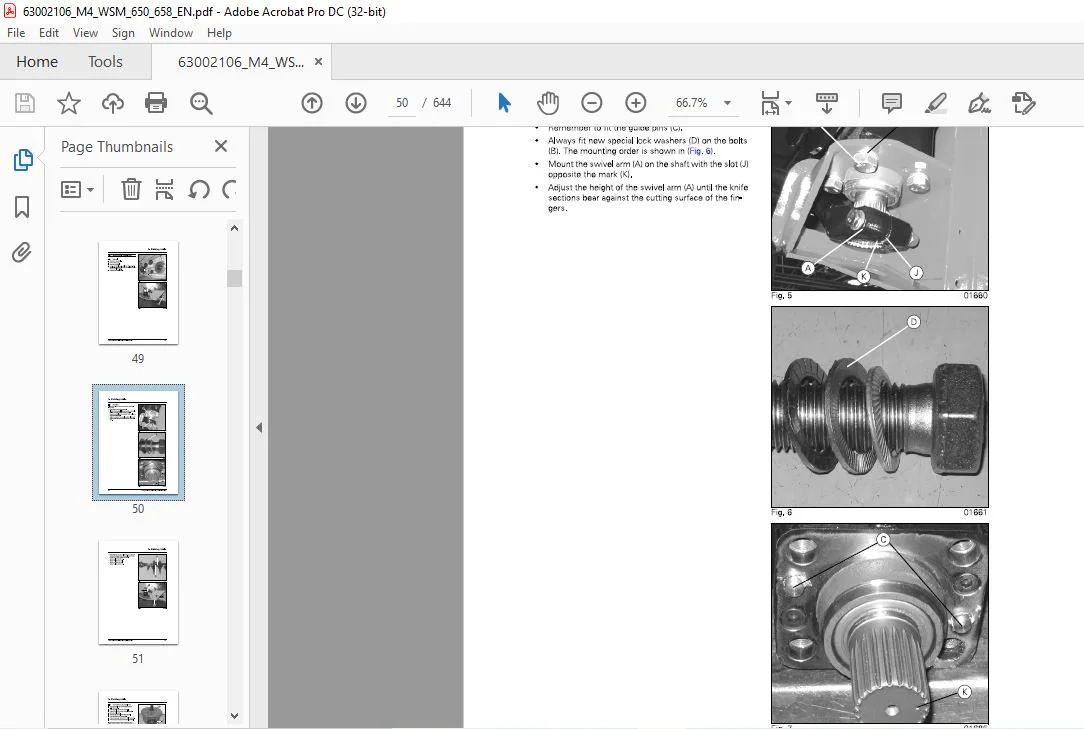Go to next page arrow

(356, 103)
